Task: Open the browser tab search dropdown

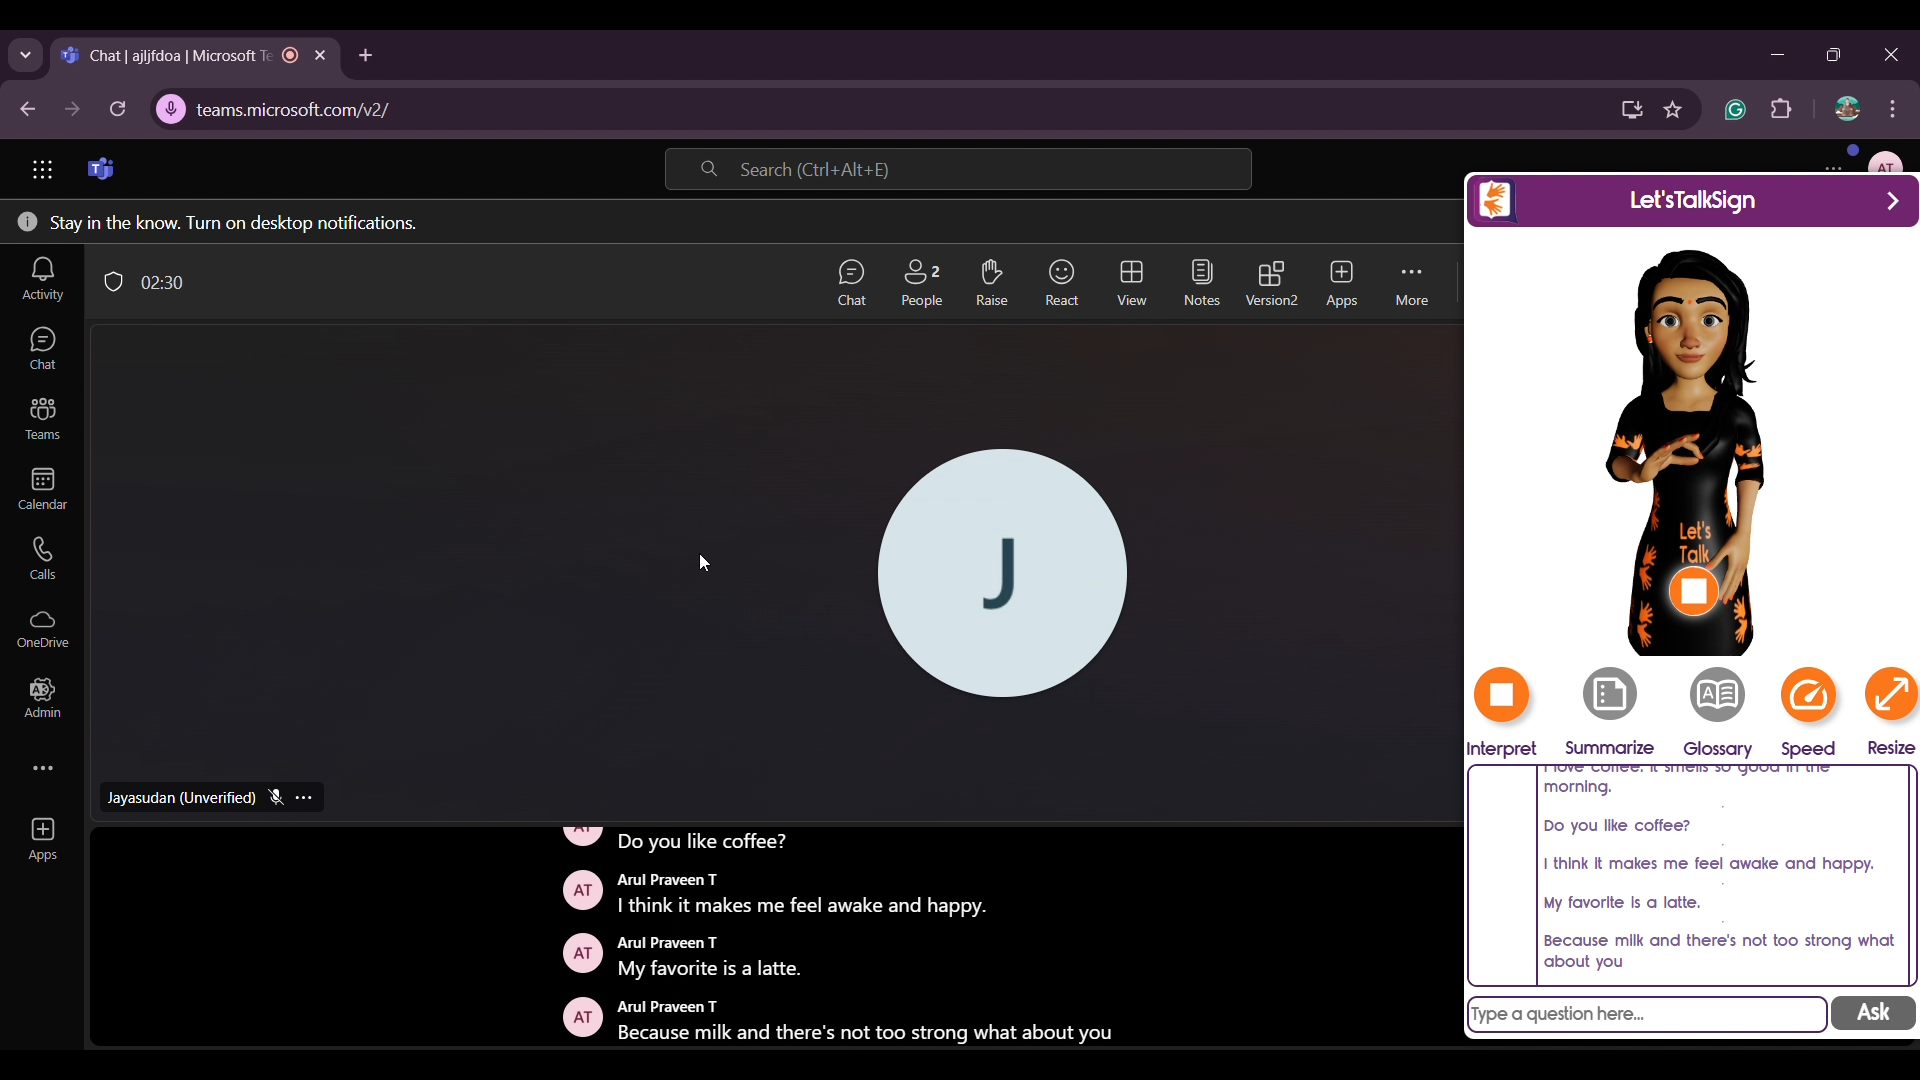Action: pyautogui.click(x=26, y=56)
